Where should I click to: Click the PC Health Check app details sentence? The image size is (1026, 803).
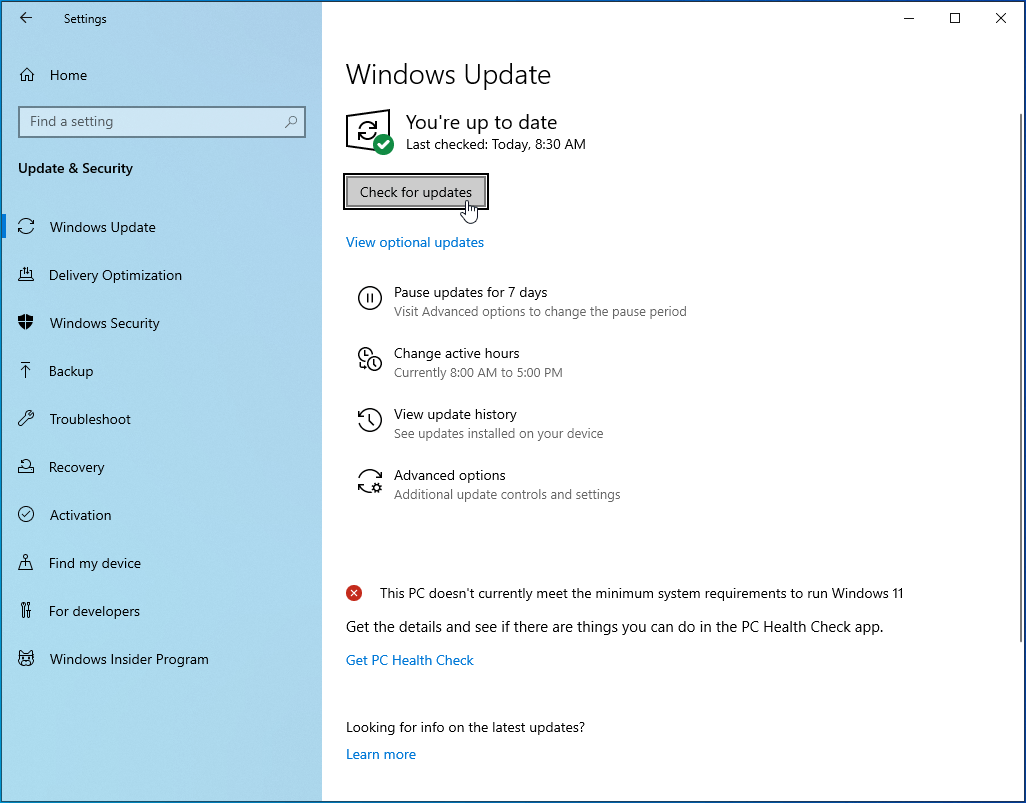(x=614, y=626)
